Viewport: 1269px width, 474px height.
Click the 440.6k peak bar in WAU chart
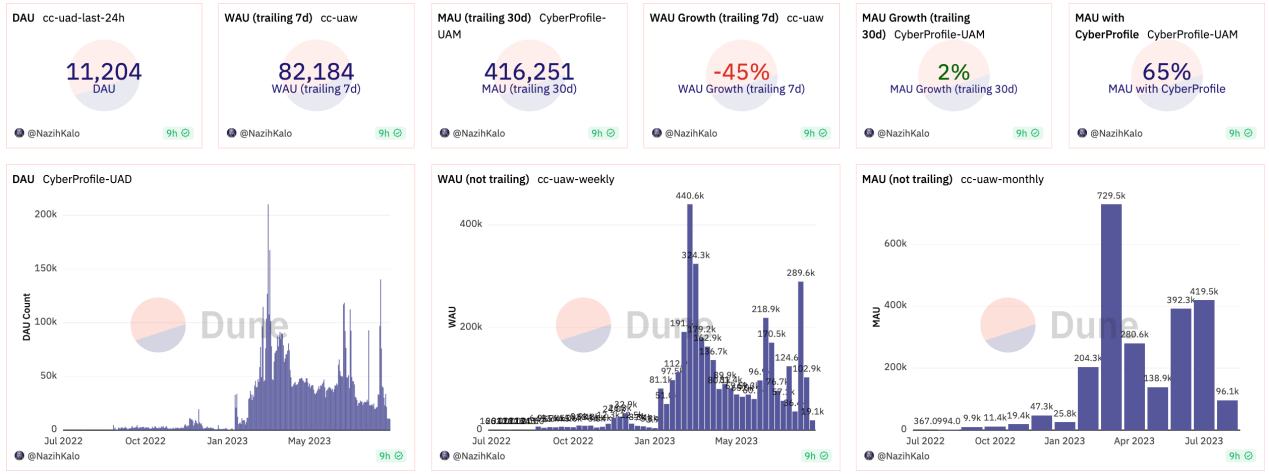(689, 316)
